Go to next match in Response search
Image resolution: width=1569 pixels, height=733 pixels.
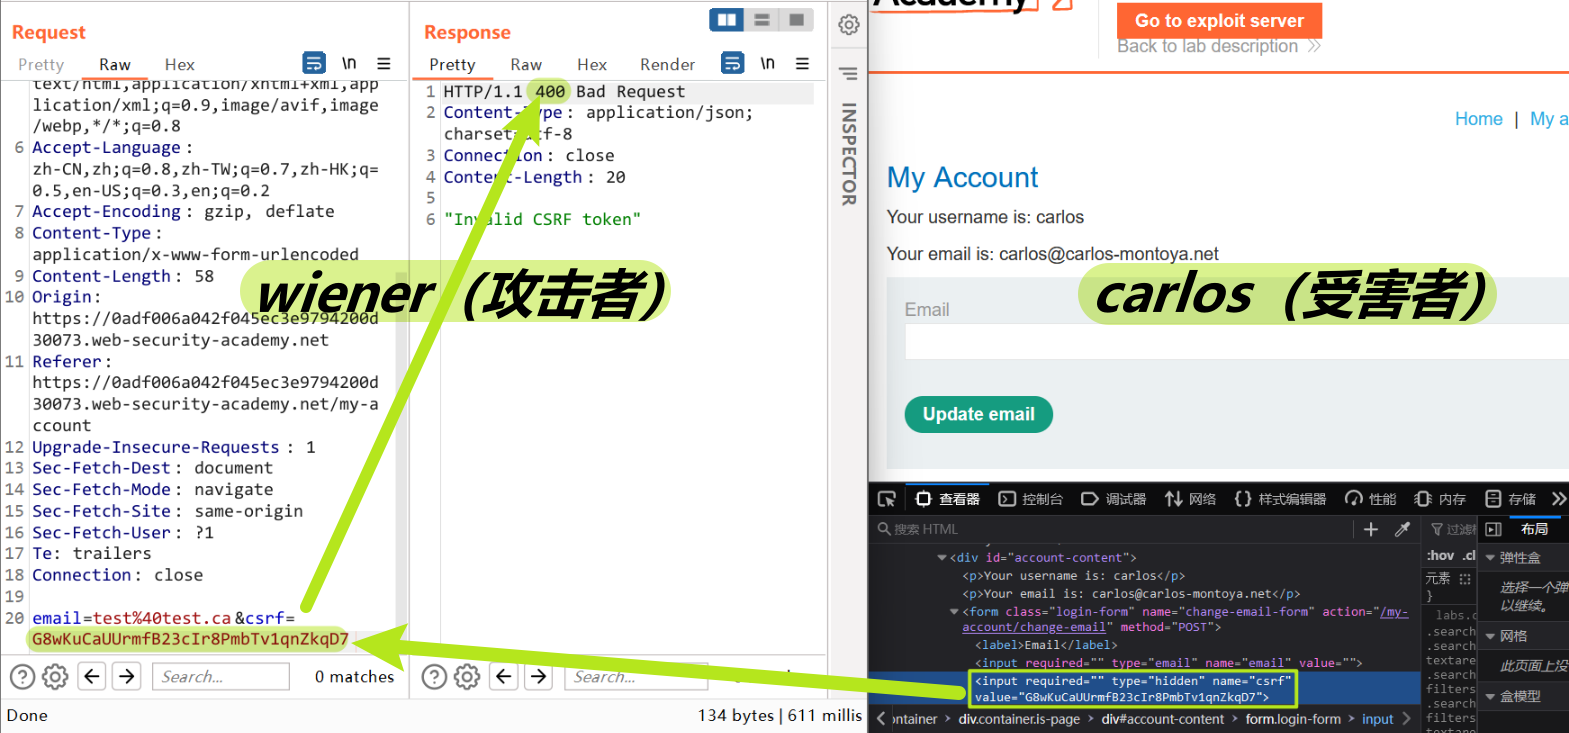pyautogui.click(x=539, y=677)
